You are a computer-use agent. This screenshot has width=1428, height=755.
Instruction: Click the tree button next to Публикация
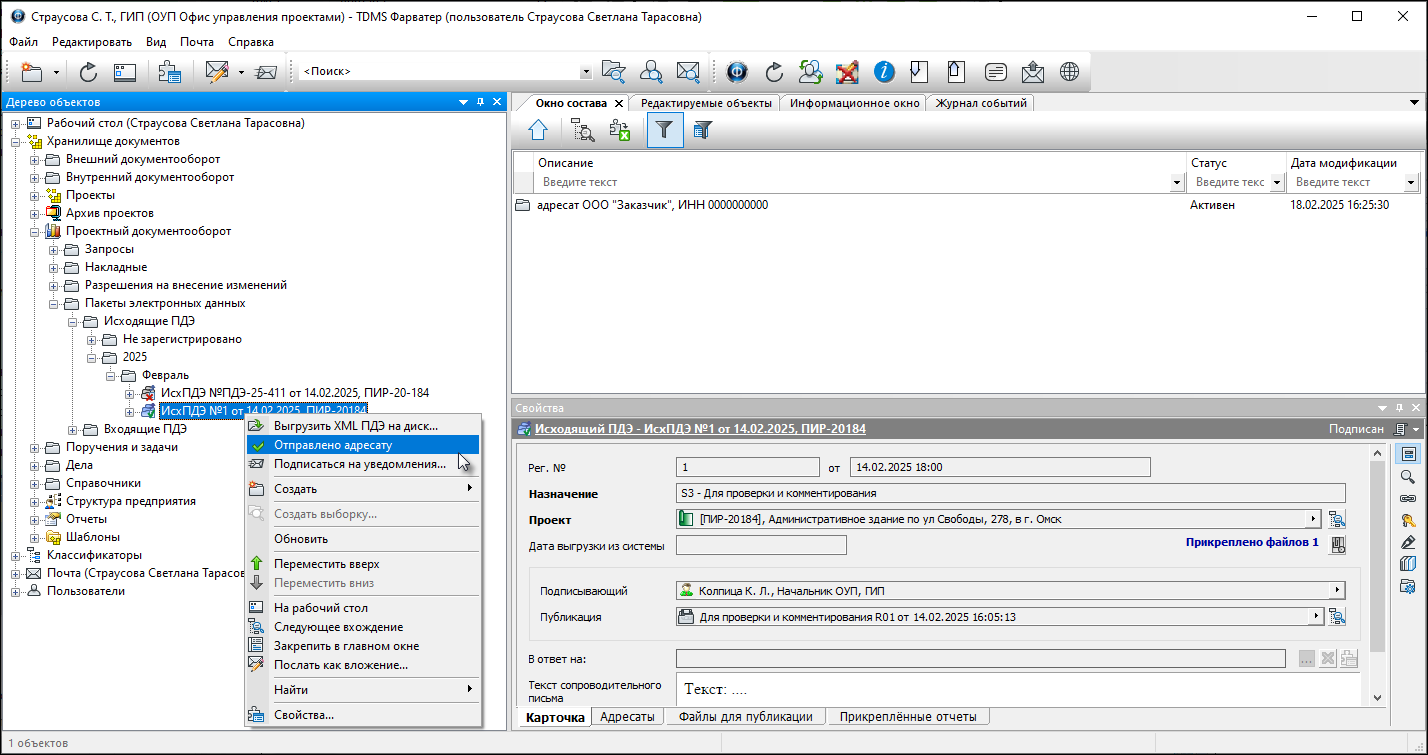click(x=1338, y=617)
